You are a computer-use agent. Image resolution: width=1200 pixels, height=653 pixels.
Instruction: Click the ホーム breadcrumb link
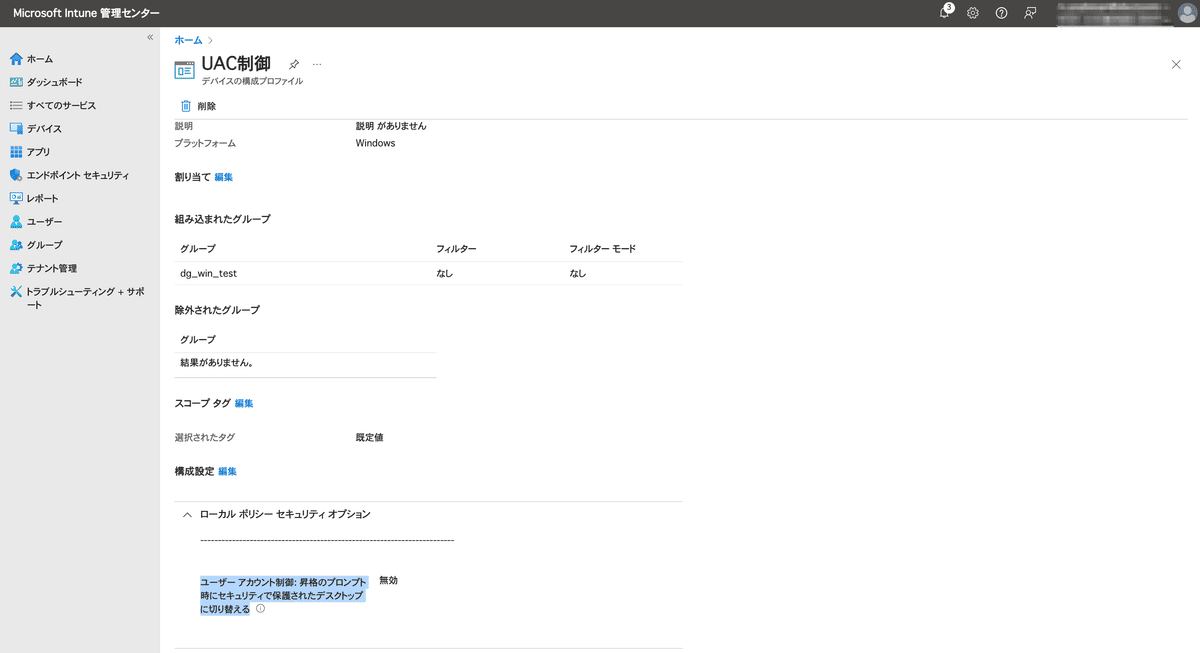pyautogui.click(x=188, y=40)
